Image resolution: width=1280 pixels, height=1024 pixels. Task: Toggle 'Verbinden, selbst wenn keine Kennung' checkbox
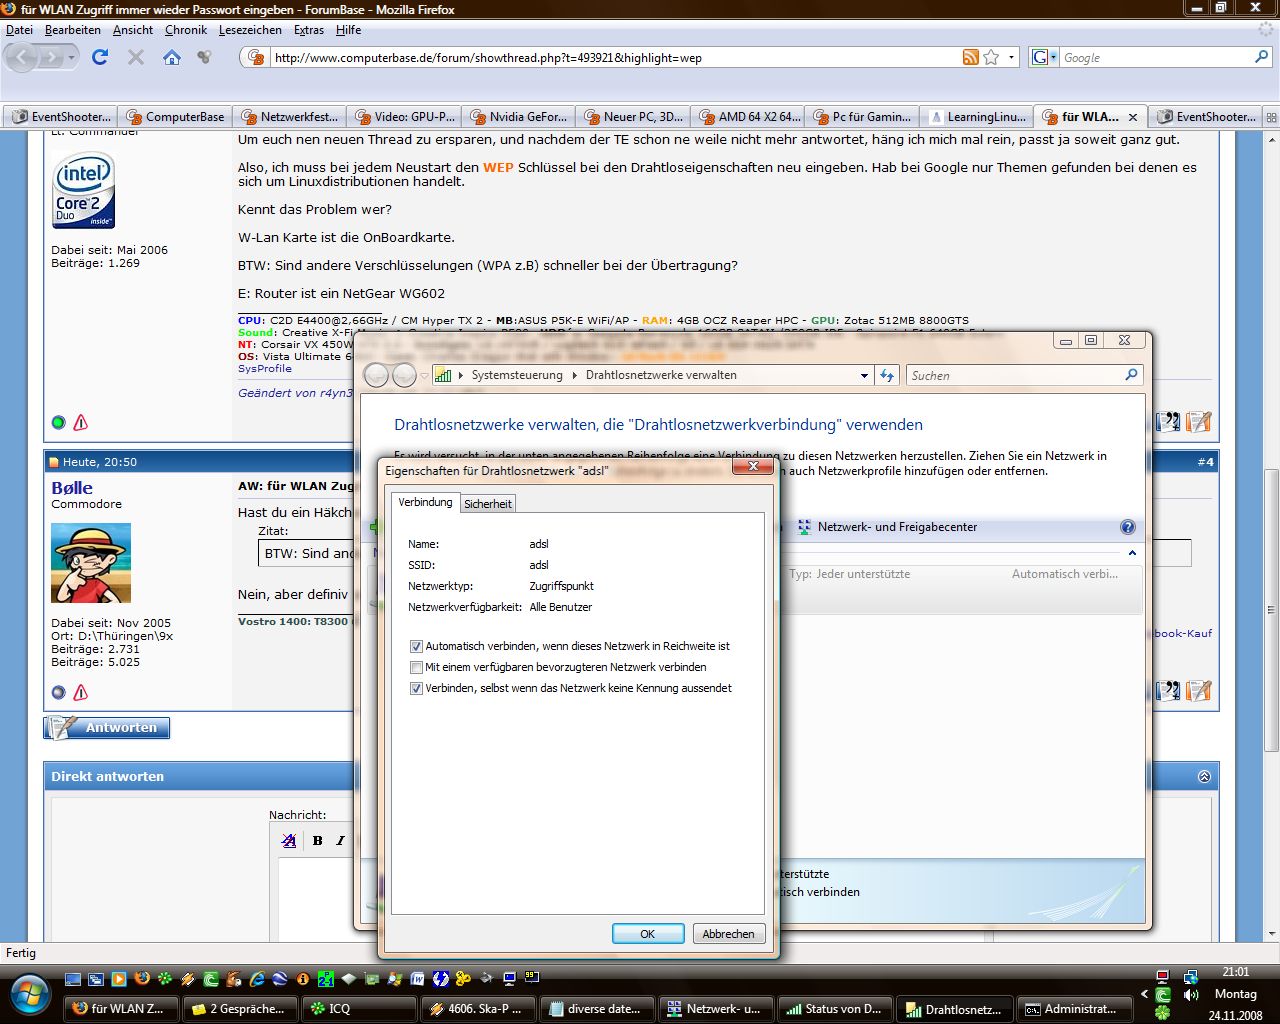[x=416, y=688]
